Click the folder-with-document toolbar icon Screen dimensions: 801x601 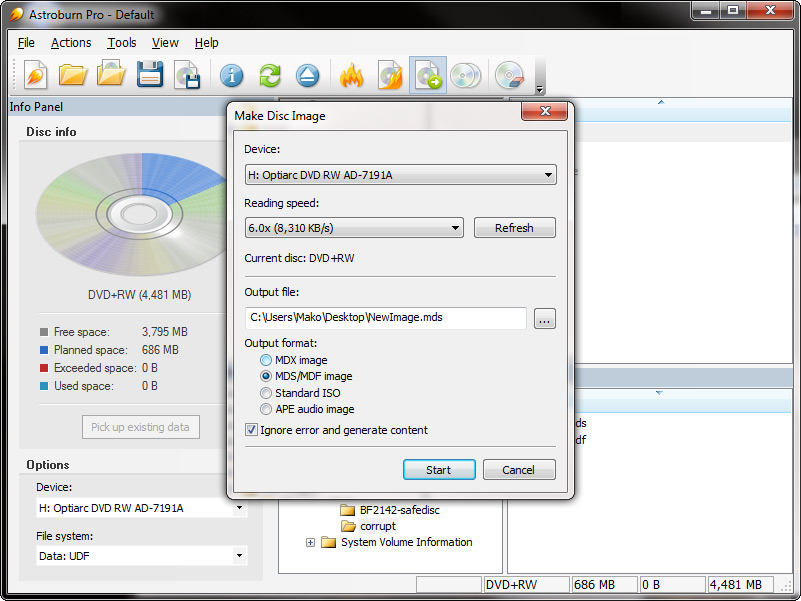[111, 75]
